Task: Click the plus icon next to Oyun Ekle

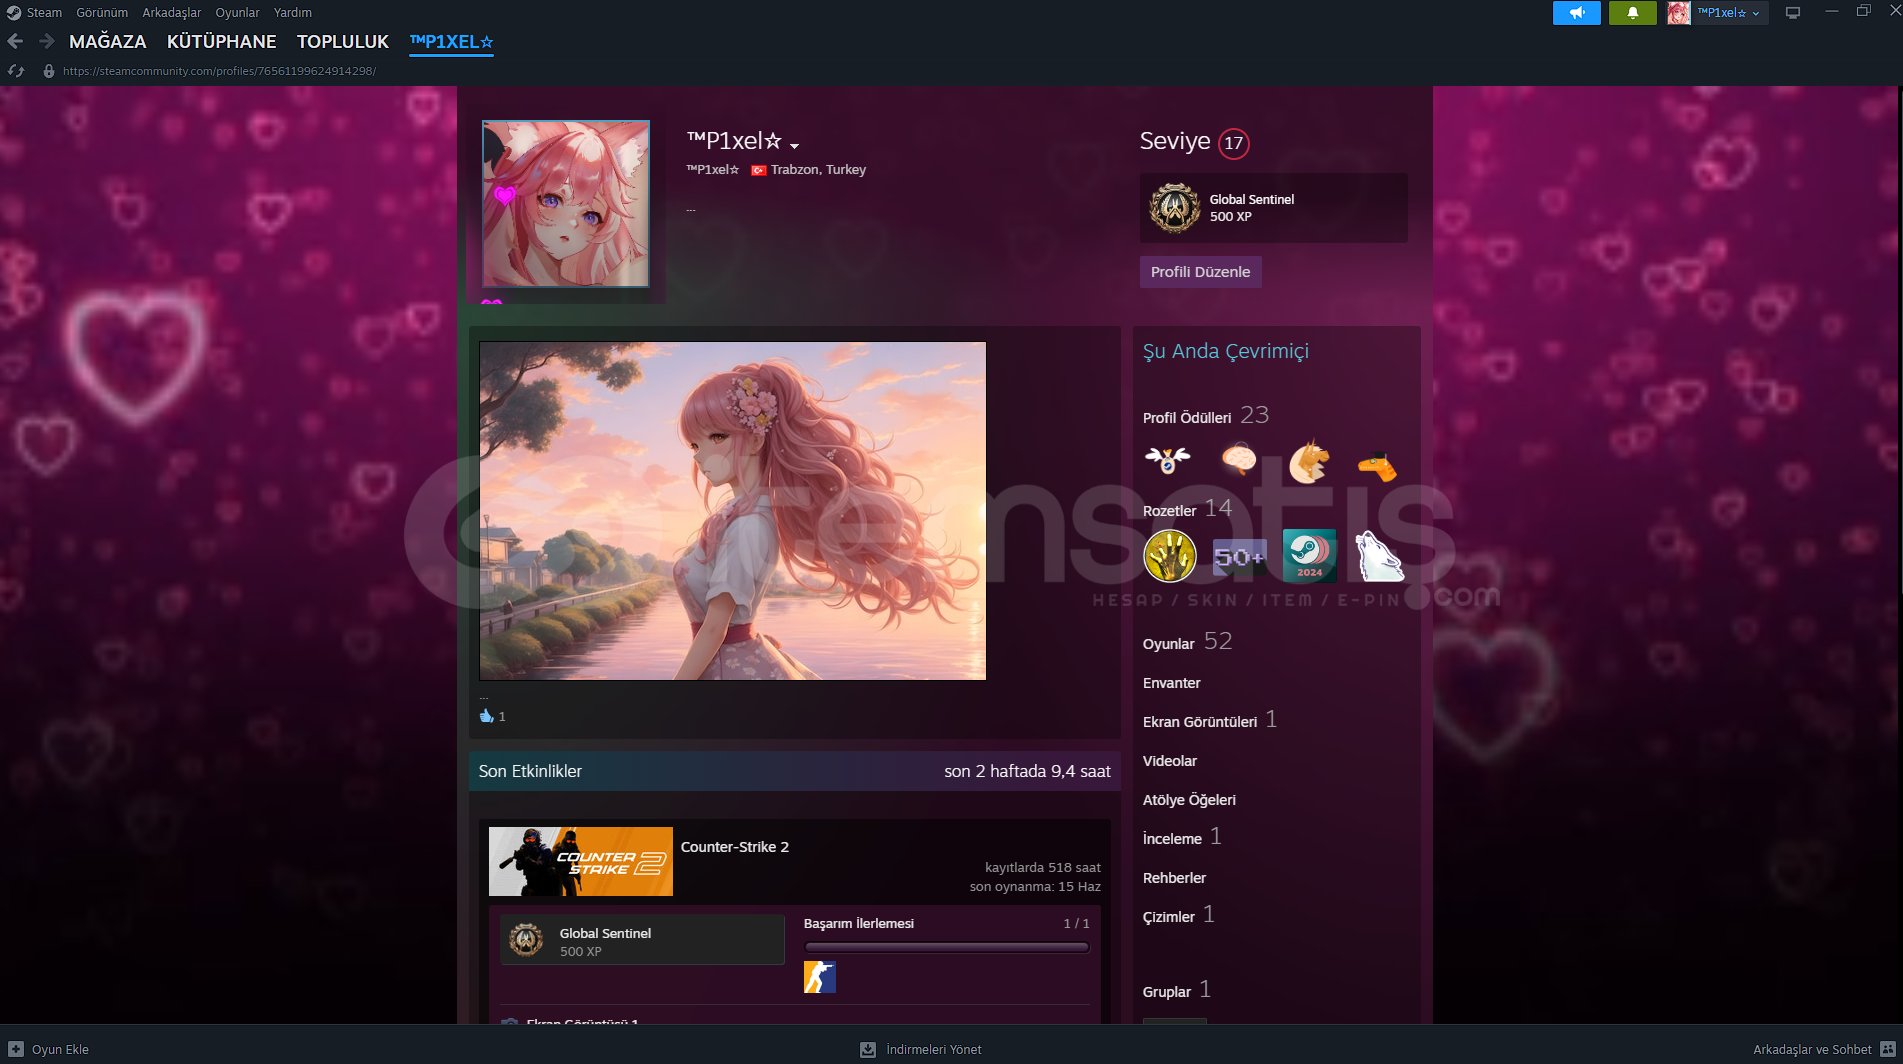Action: click(16, 1049)
